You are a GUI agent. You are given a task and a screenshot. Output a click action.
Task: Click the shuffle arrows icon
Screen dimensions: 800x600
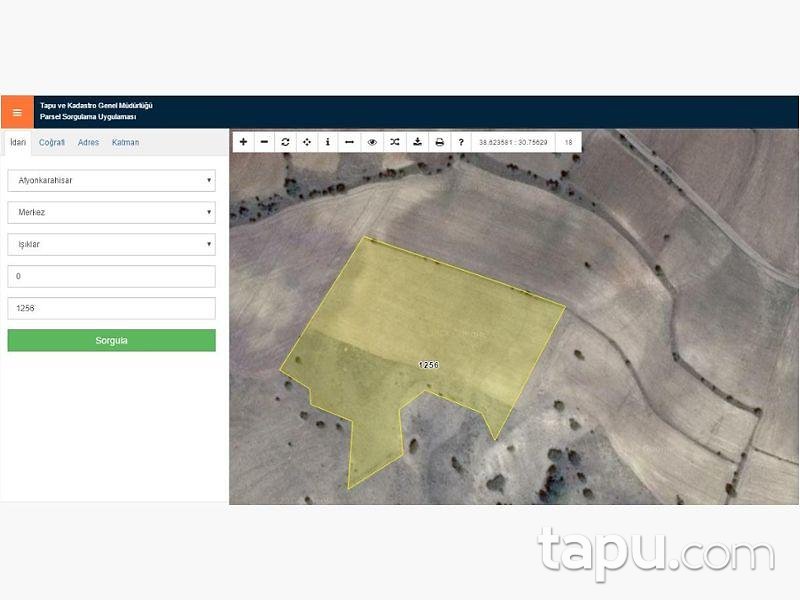(395, 142)
